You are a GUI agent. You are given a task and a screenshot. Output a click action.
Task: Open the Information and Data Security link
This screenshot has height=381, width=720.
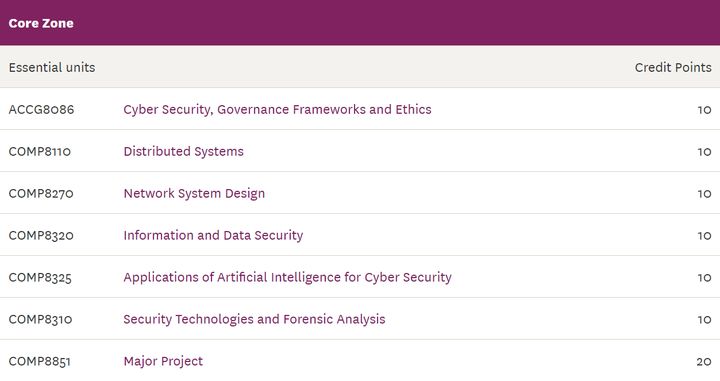click(214, 235)
